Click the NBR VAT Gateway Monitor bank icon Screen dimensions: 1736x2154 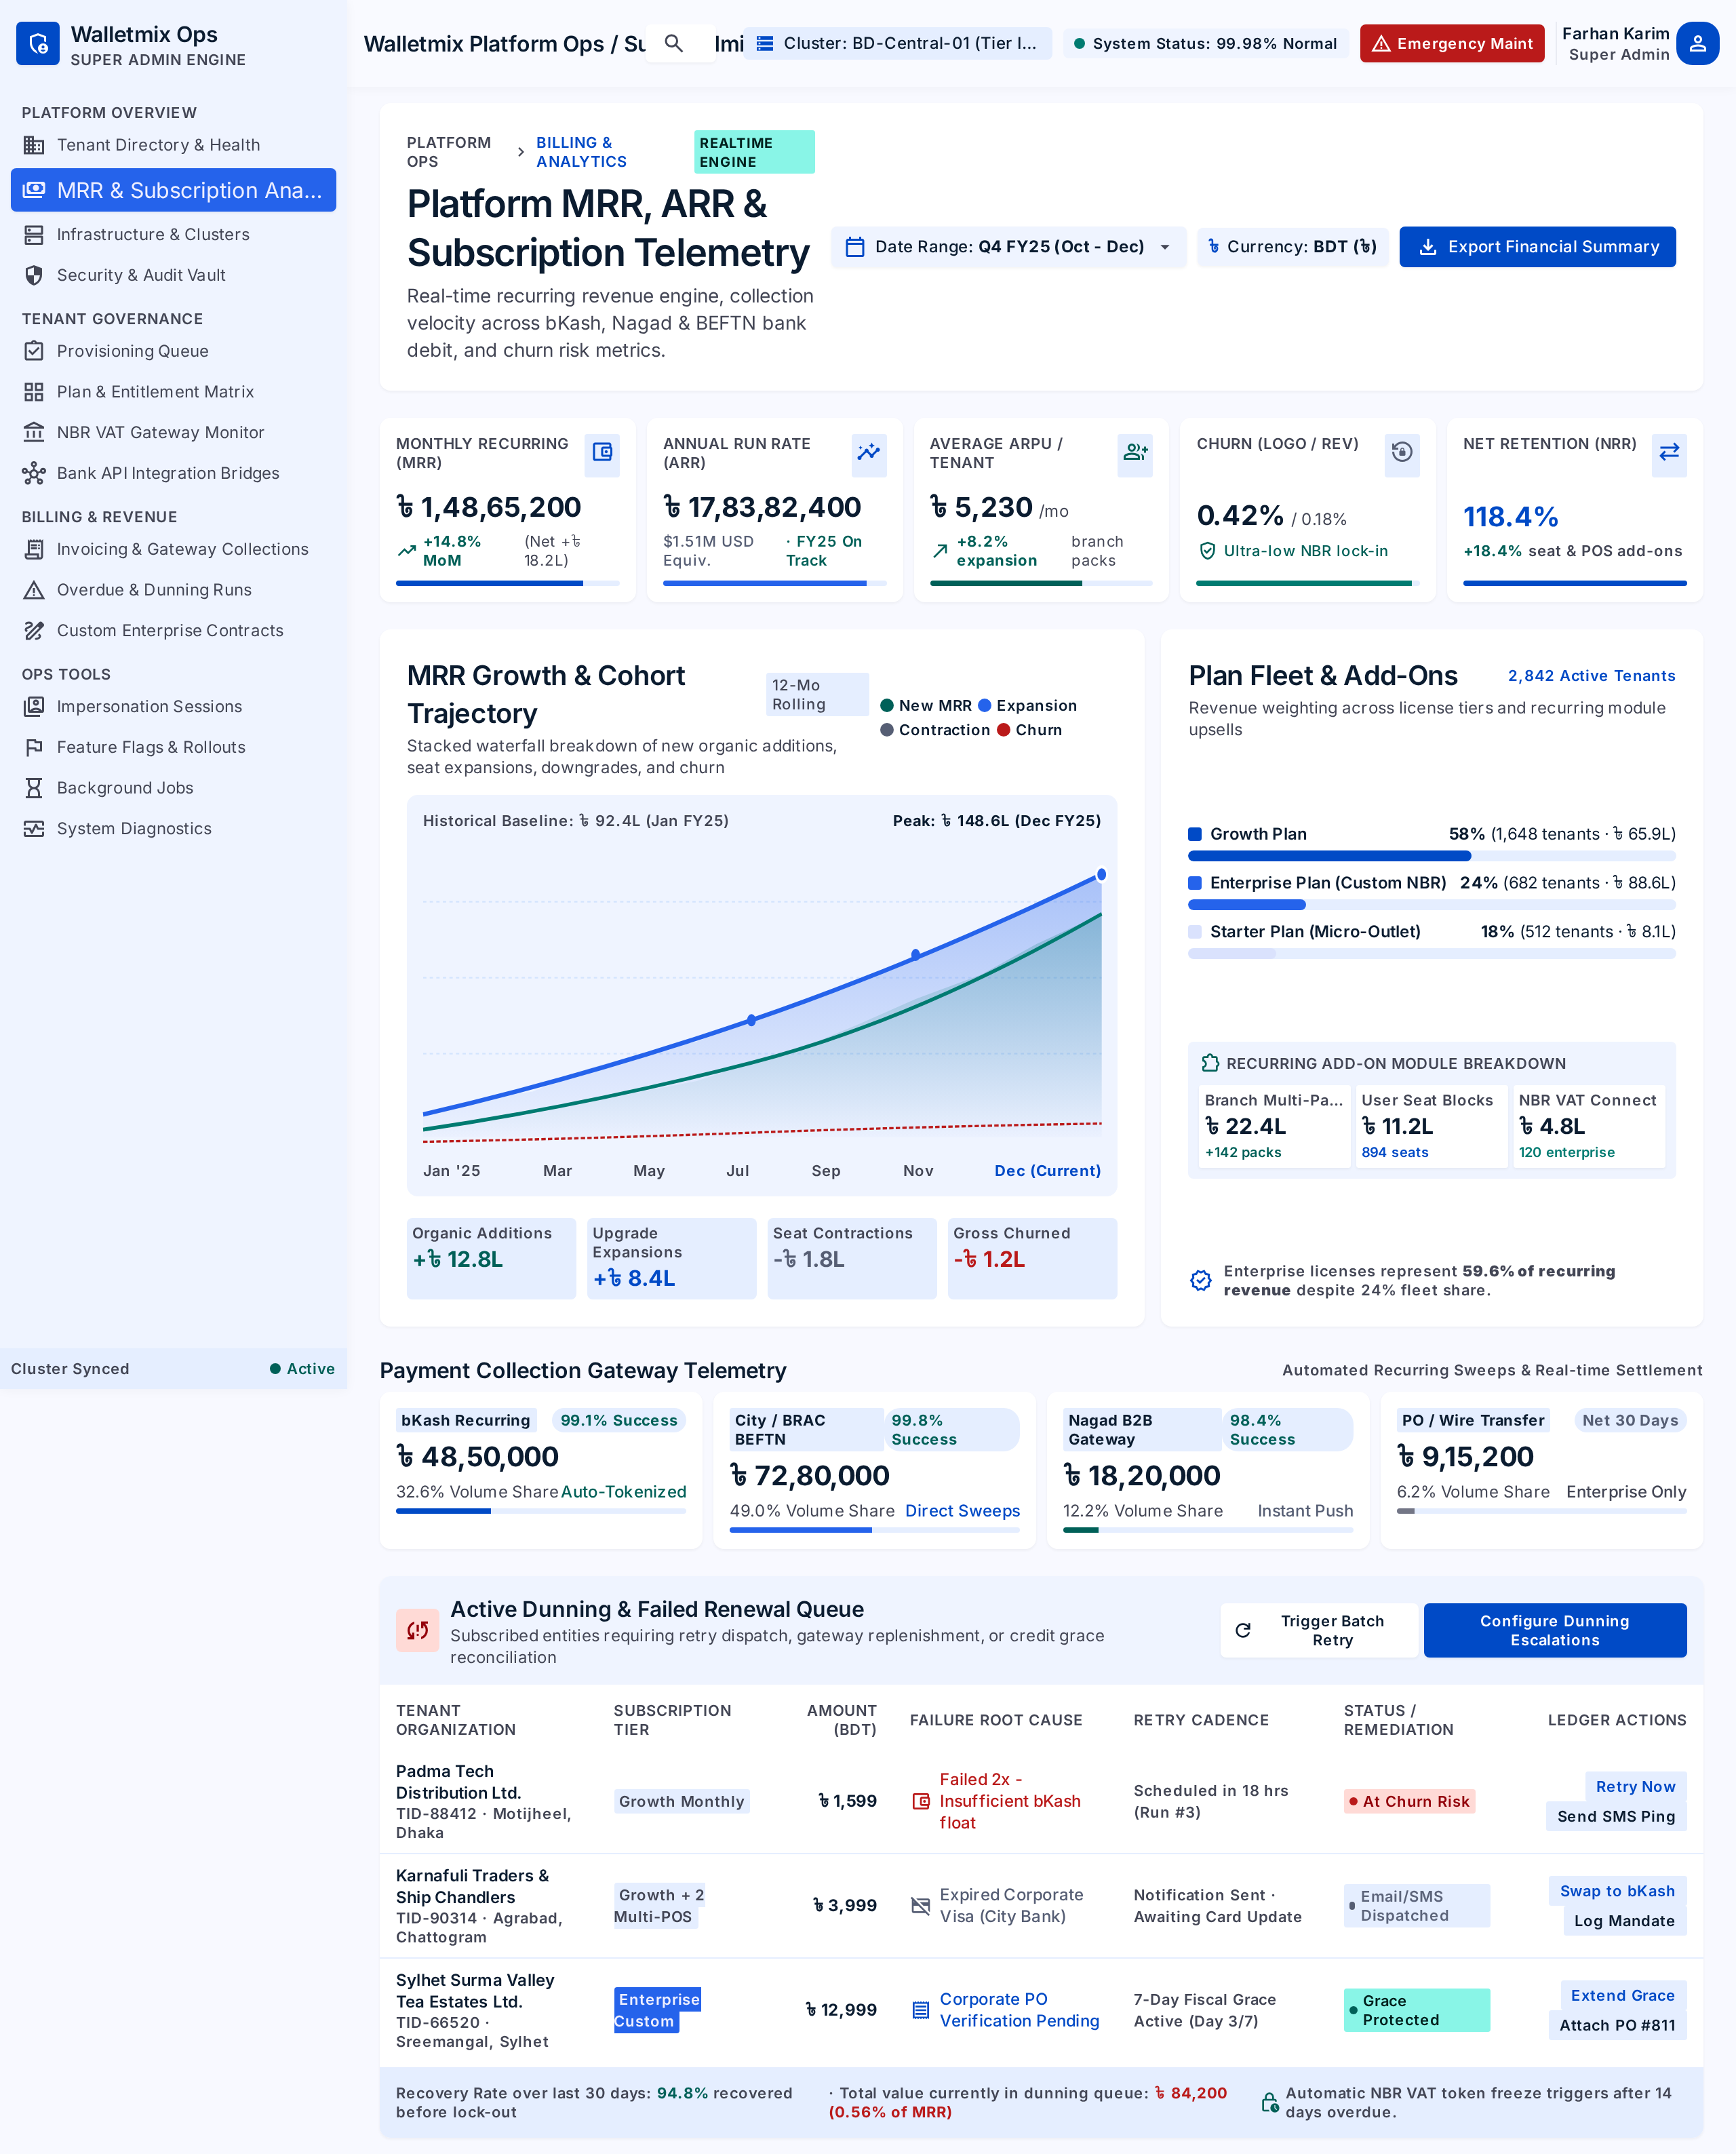click(34, 432)
